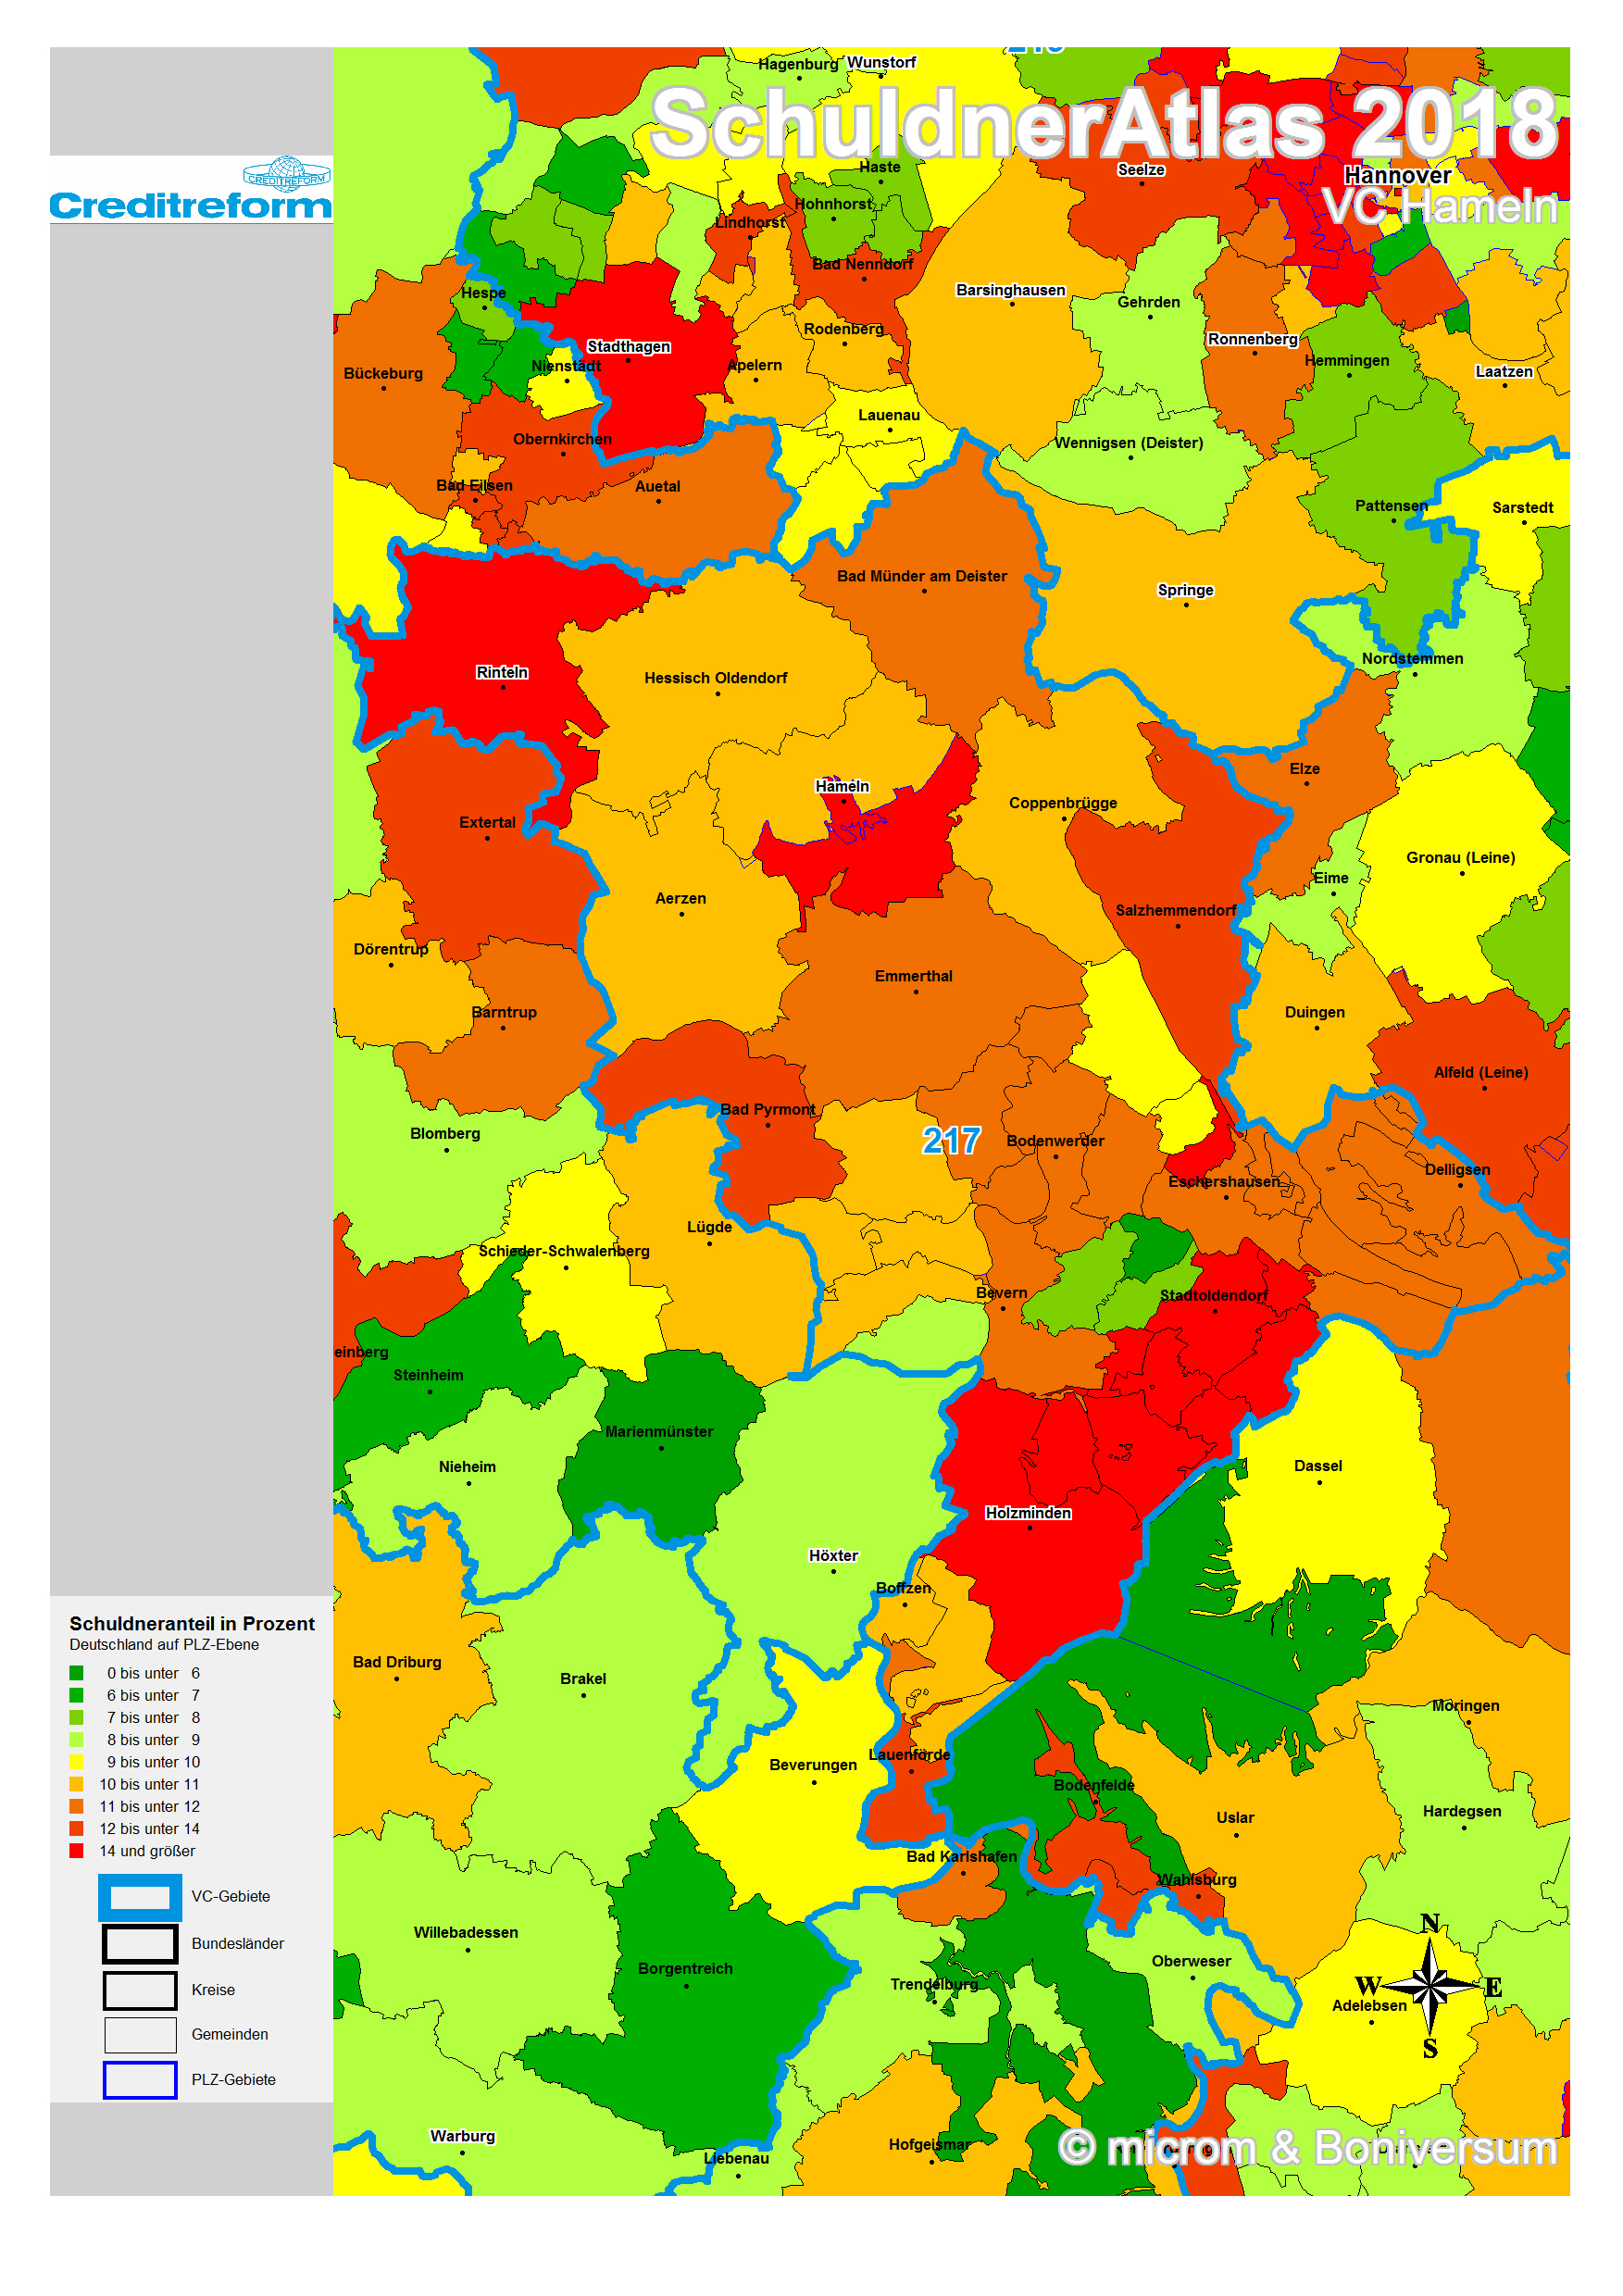Click the '14 und größer' red swatch
Image resolution: width=1623 pixels, height=2296 pixels.
click(76, 1851)
